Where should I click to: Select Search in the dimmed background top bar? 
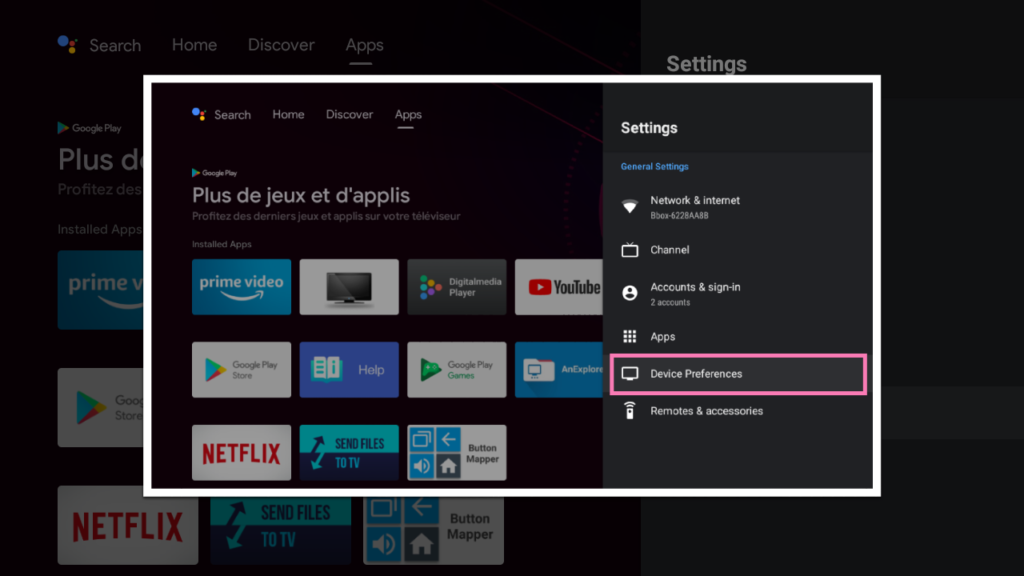[115, 46]
